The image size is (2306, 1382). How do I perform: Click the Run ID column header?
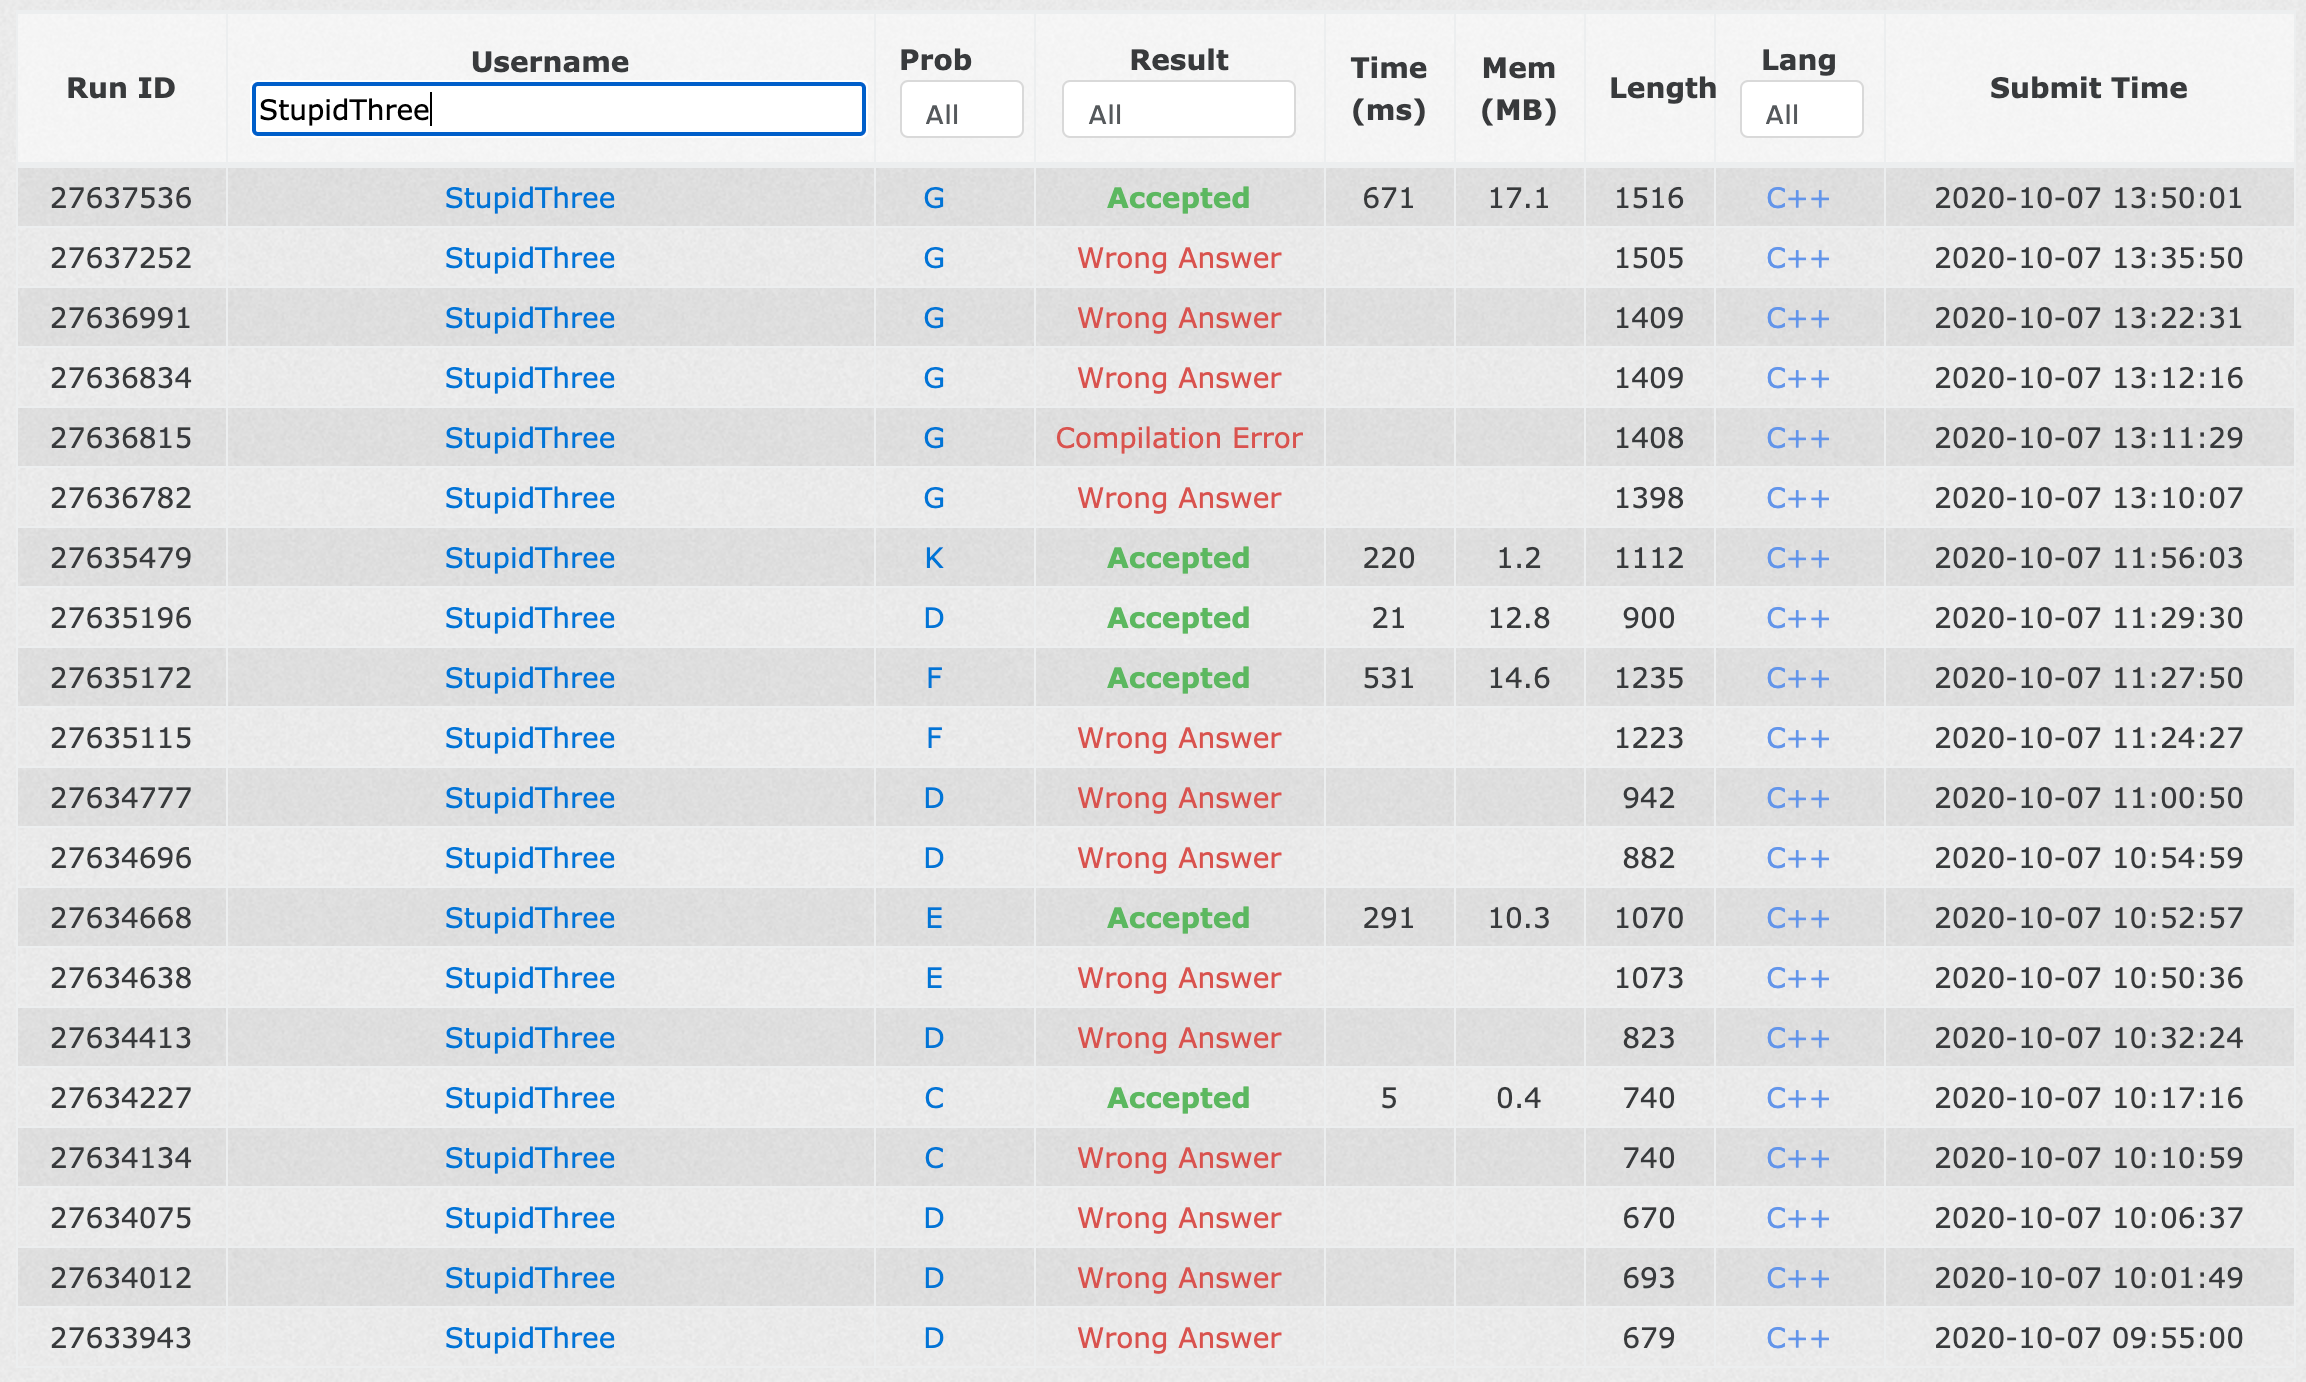click(121, 88)
